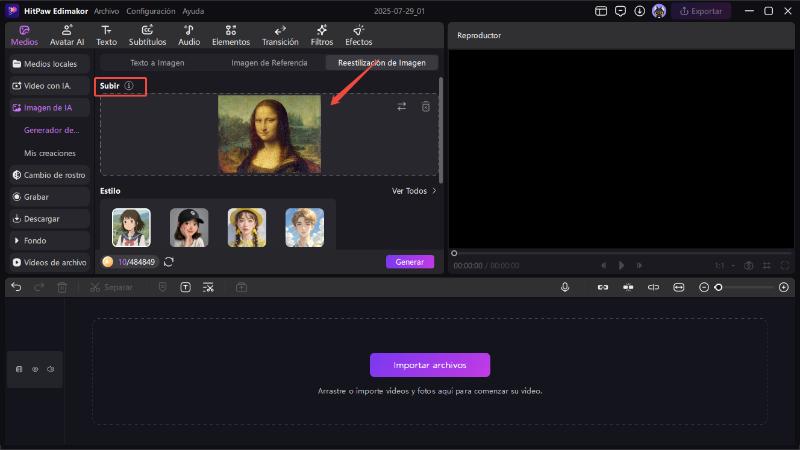Start voice recording with microphone

tap(565, 287)
